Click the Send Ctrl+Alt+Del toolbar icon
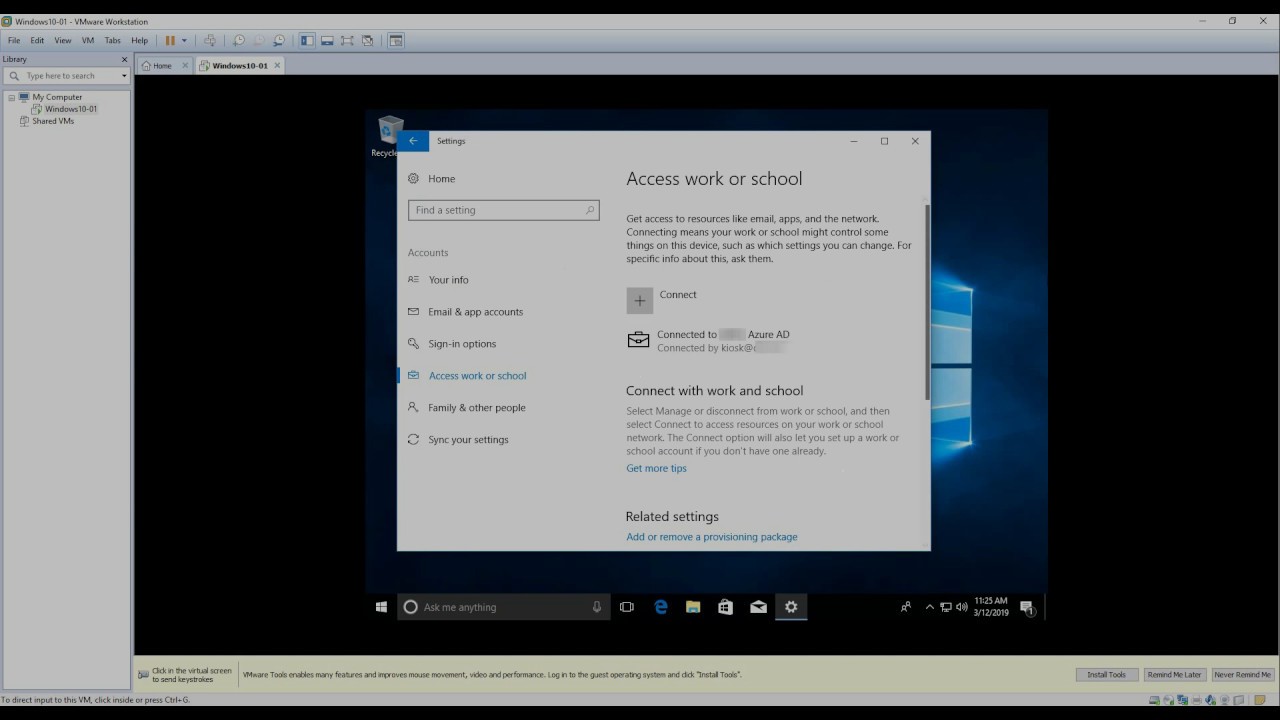The image size is (1280, 720). tap(210, 41)
